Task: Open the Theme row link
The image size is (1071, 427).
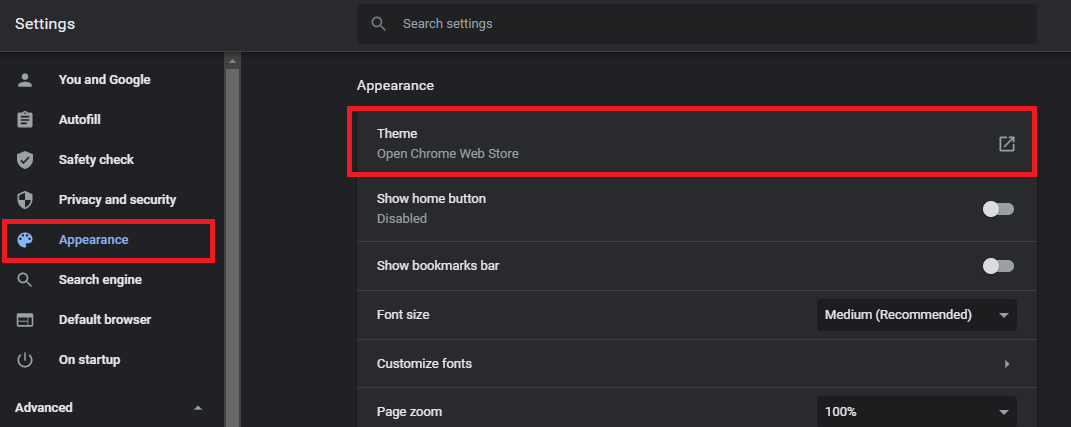Action: pos(696,143)
